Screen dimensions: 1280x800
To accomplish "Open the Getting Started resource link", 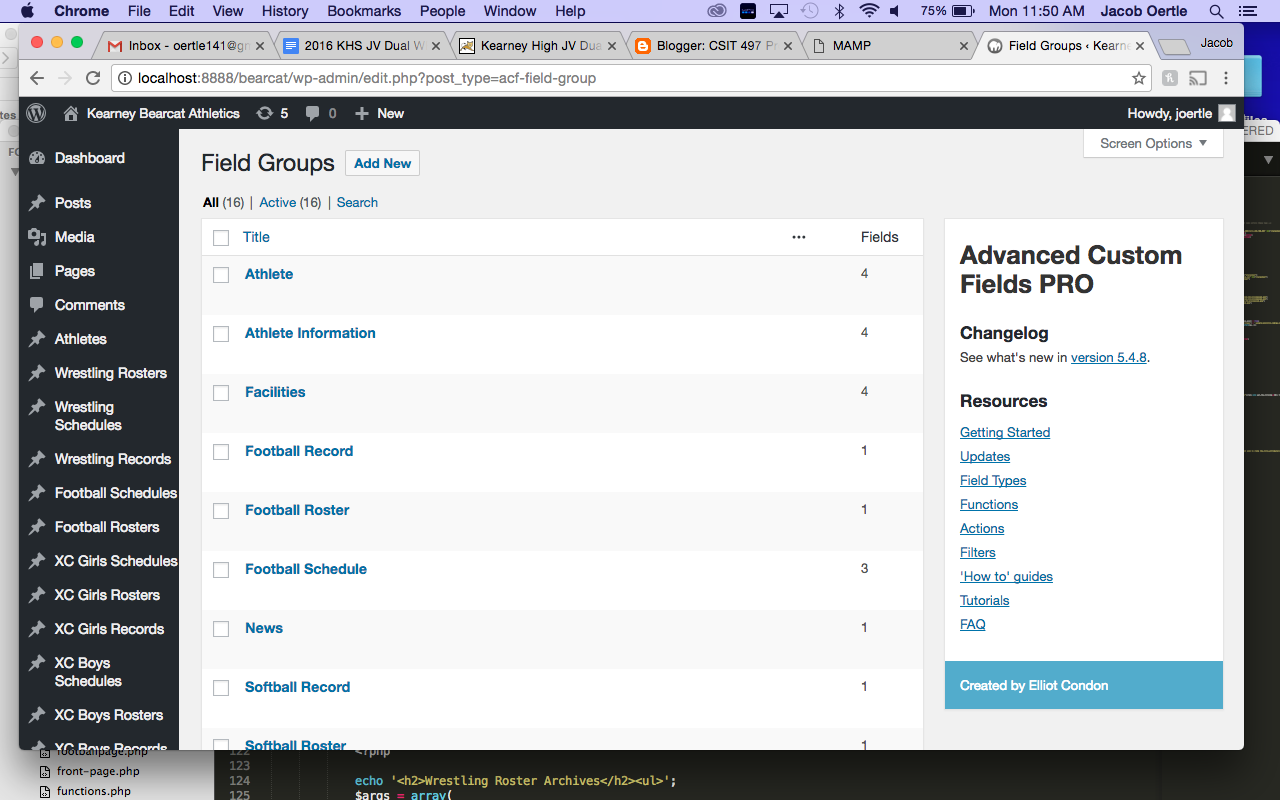I will click(x=1005, y=432).
